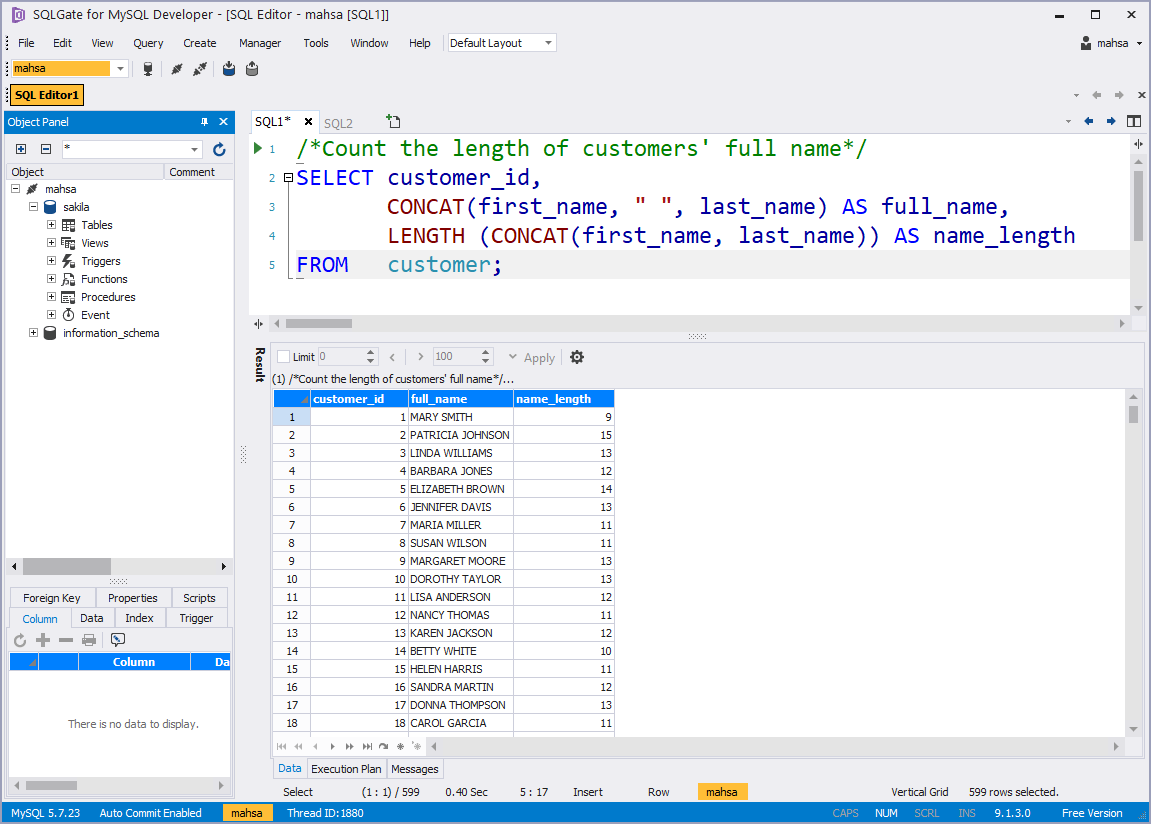1151x824 pixels.
Task: Refresh the Object Panel tree
Action: tap(219, 150)
